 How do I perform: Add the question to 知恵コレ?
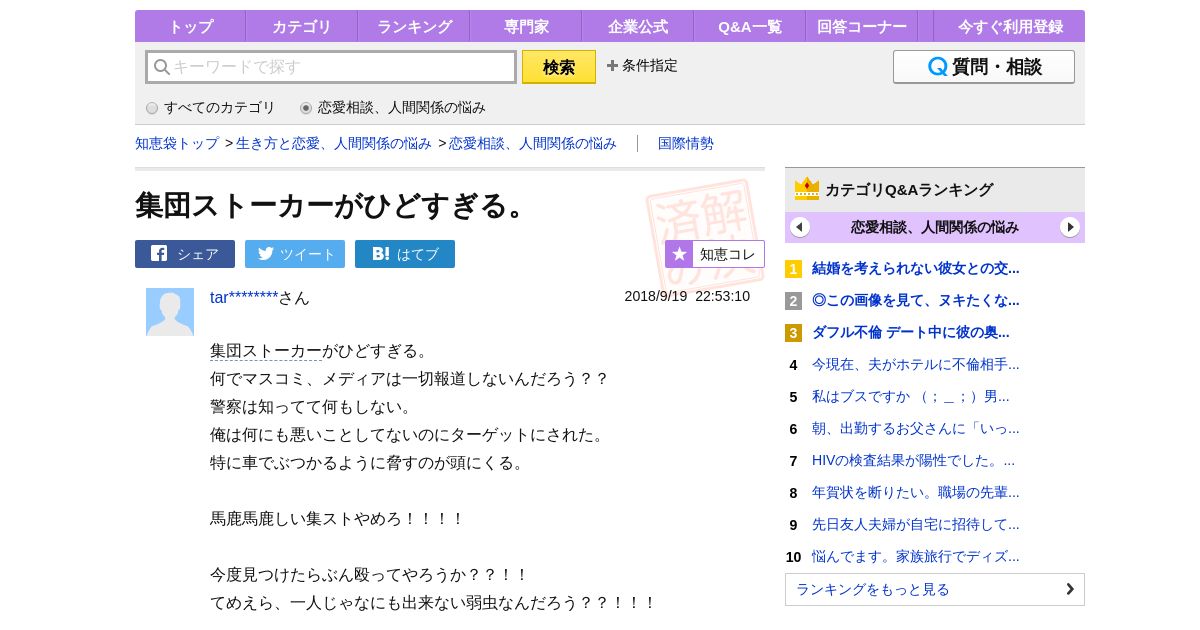(x=715, y=254)
